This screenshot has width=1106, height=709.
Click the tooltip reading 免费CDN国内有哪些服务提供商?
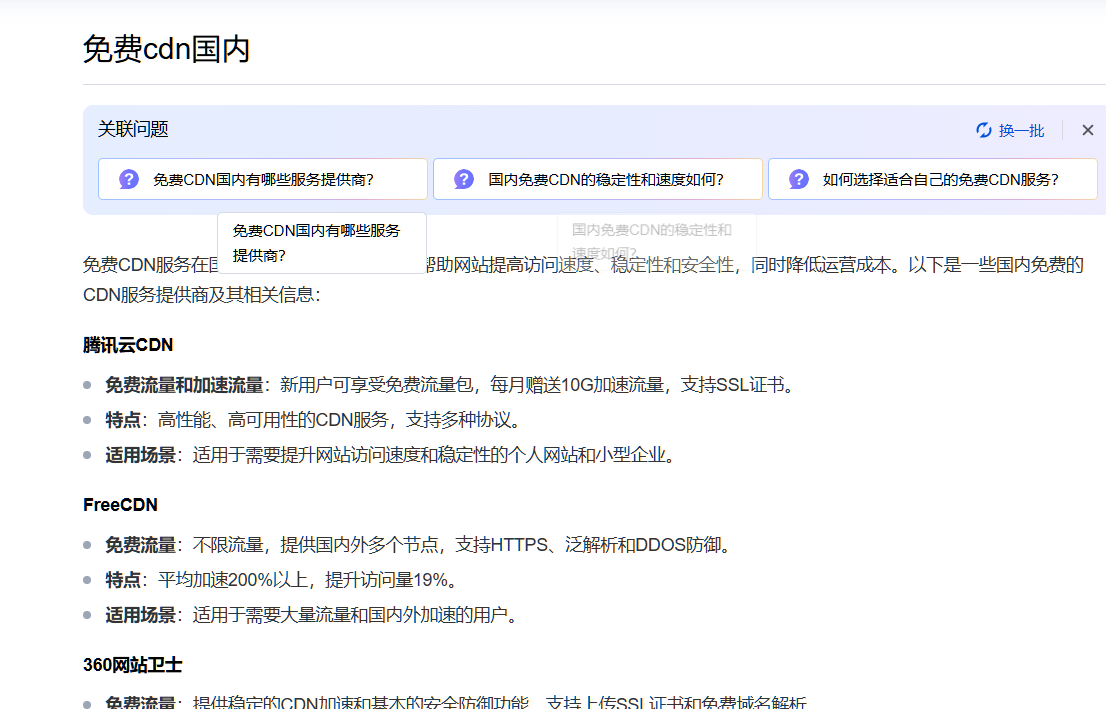pos(322,243)
